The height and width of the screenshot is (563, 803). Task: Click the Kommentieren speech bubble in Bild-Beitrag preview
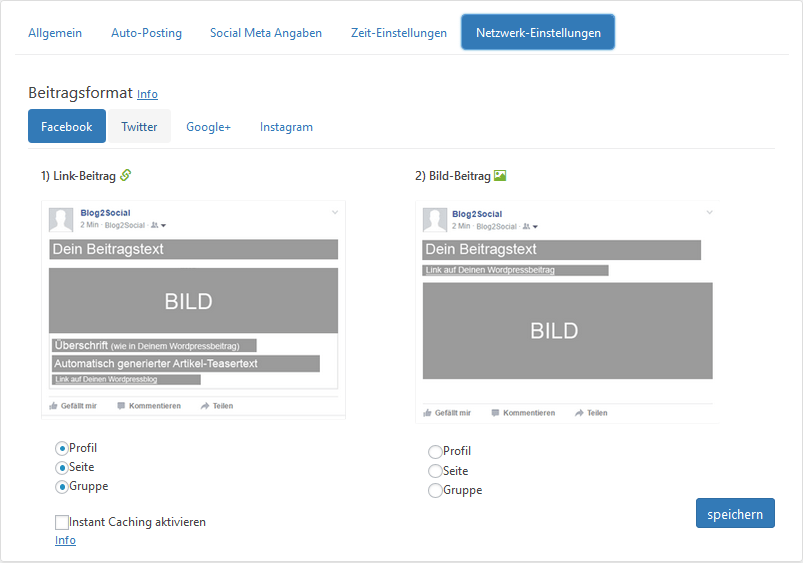tap(495, 413)
